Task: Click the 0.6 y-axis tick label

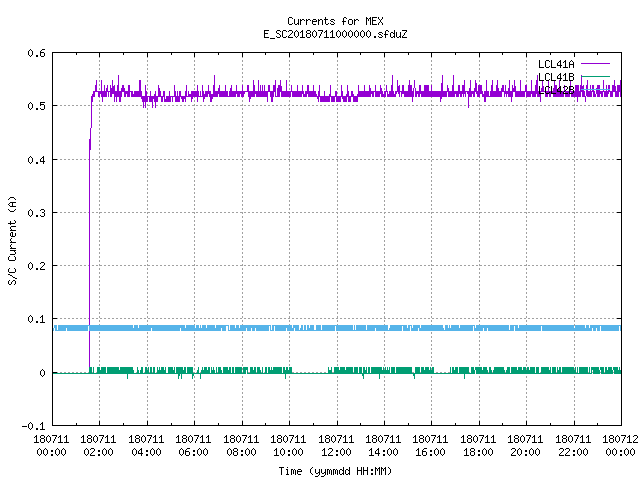Action: click(x=36, y=53)
